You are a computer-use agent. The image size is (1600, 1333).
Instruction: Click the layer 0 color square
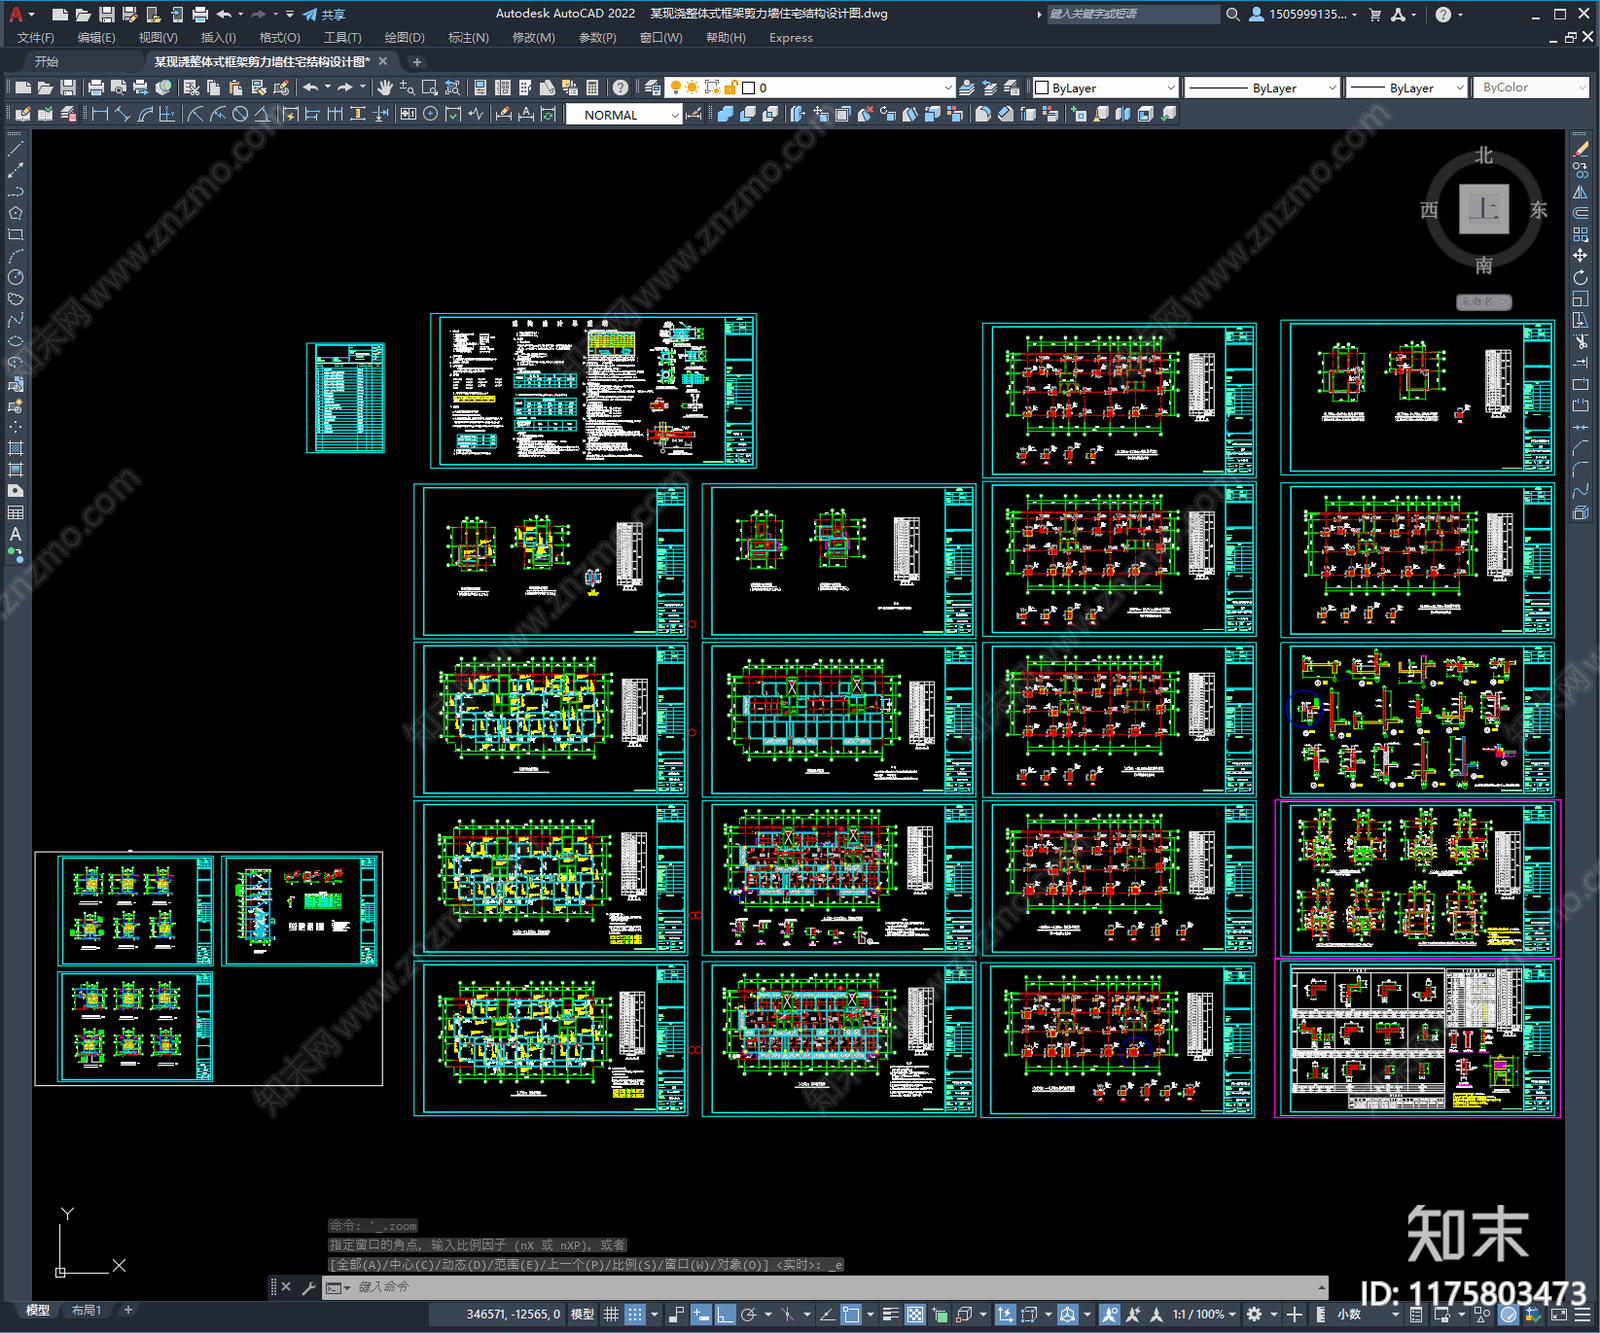(x=748, y=88)
